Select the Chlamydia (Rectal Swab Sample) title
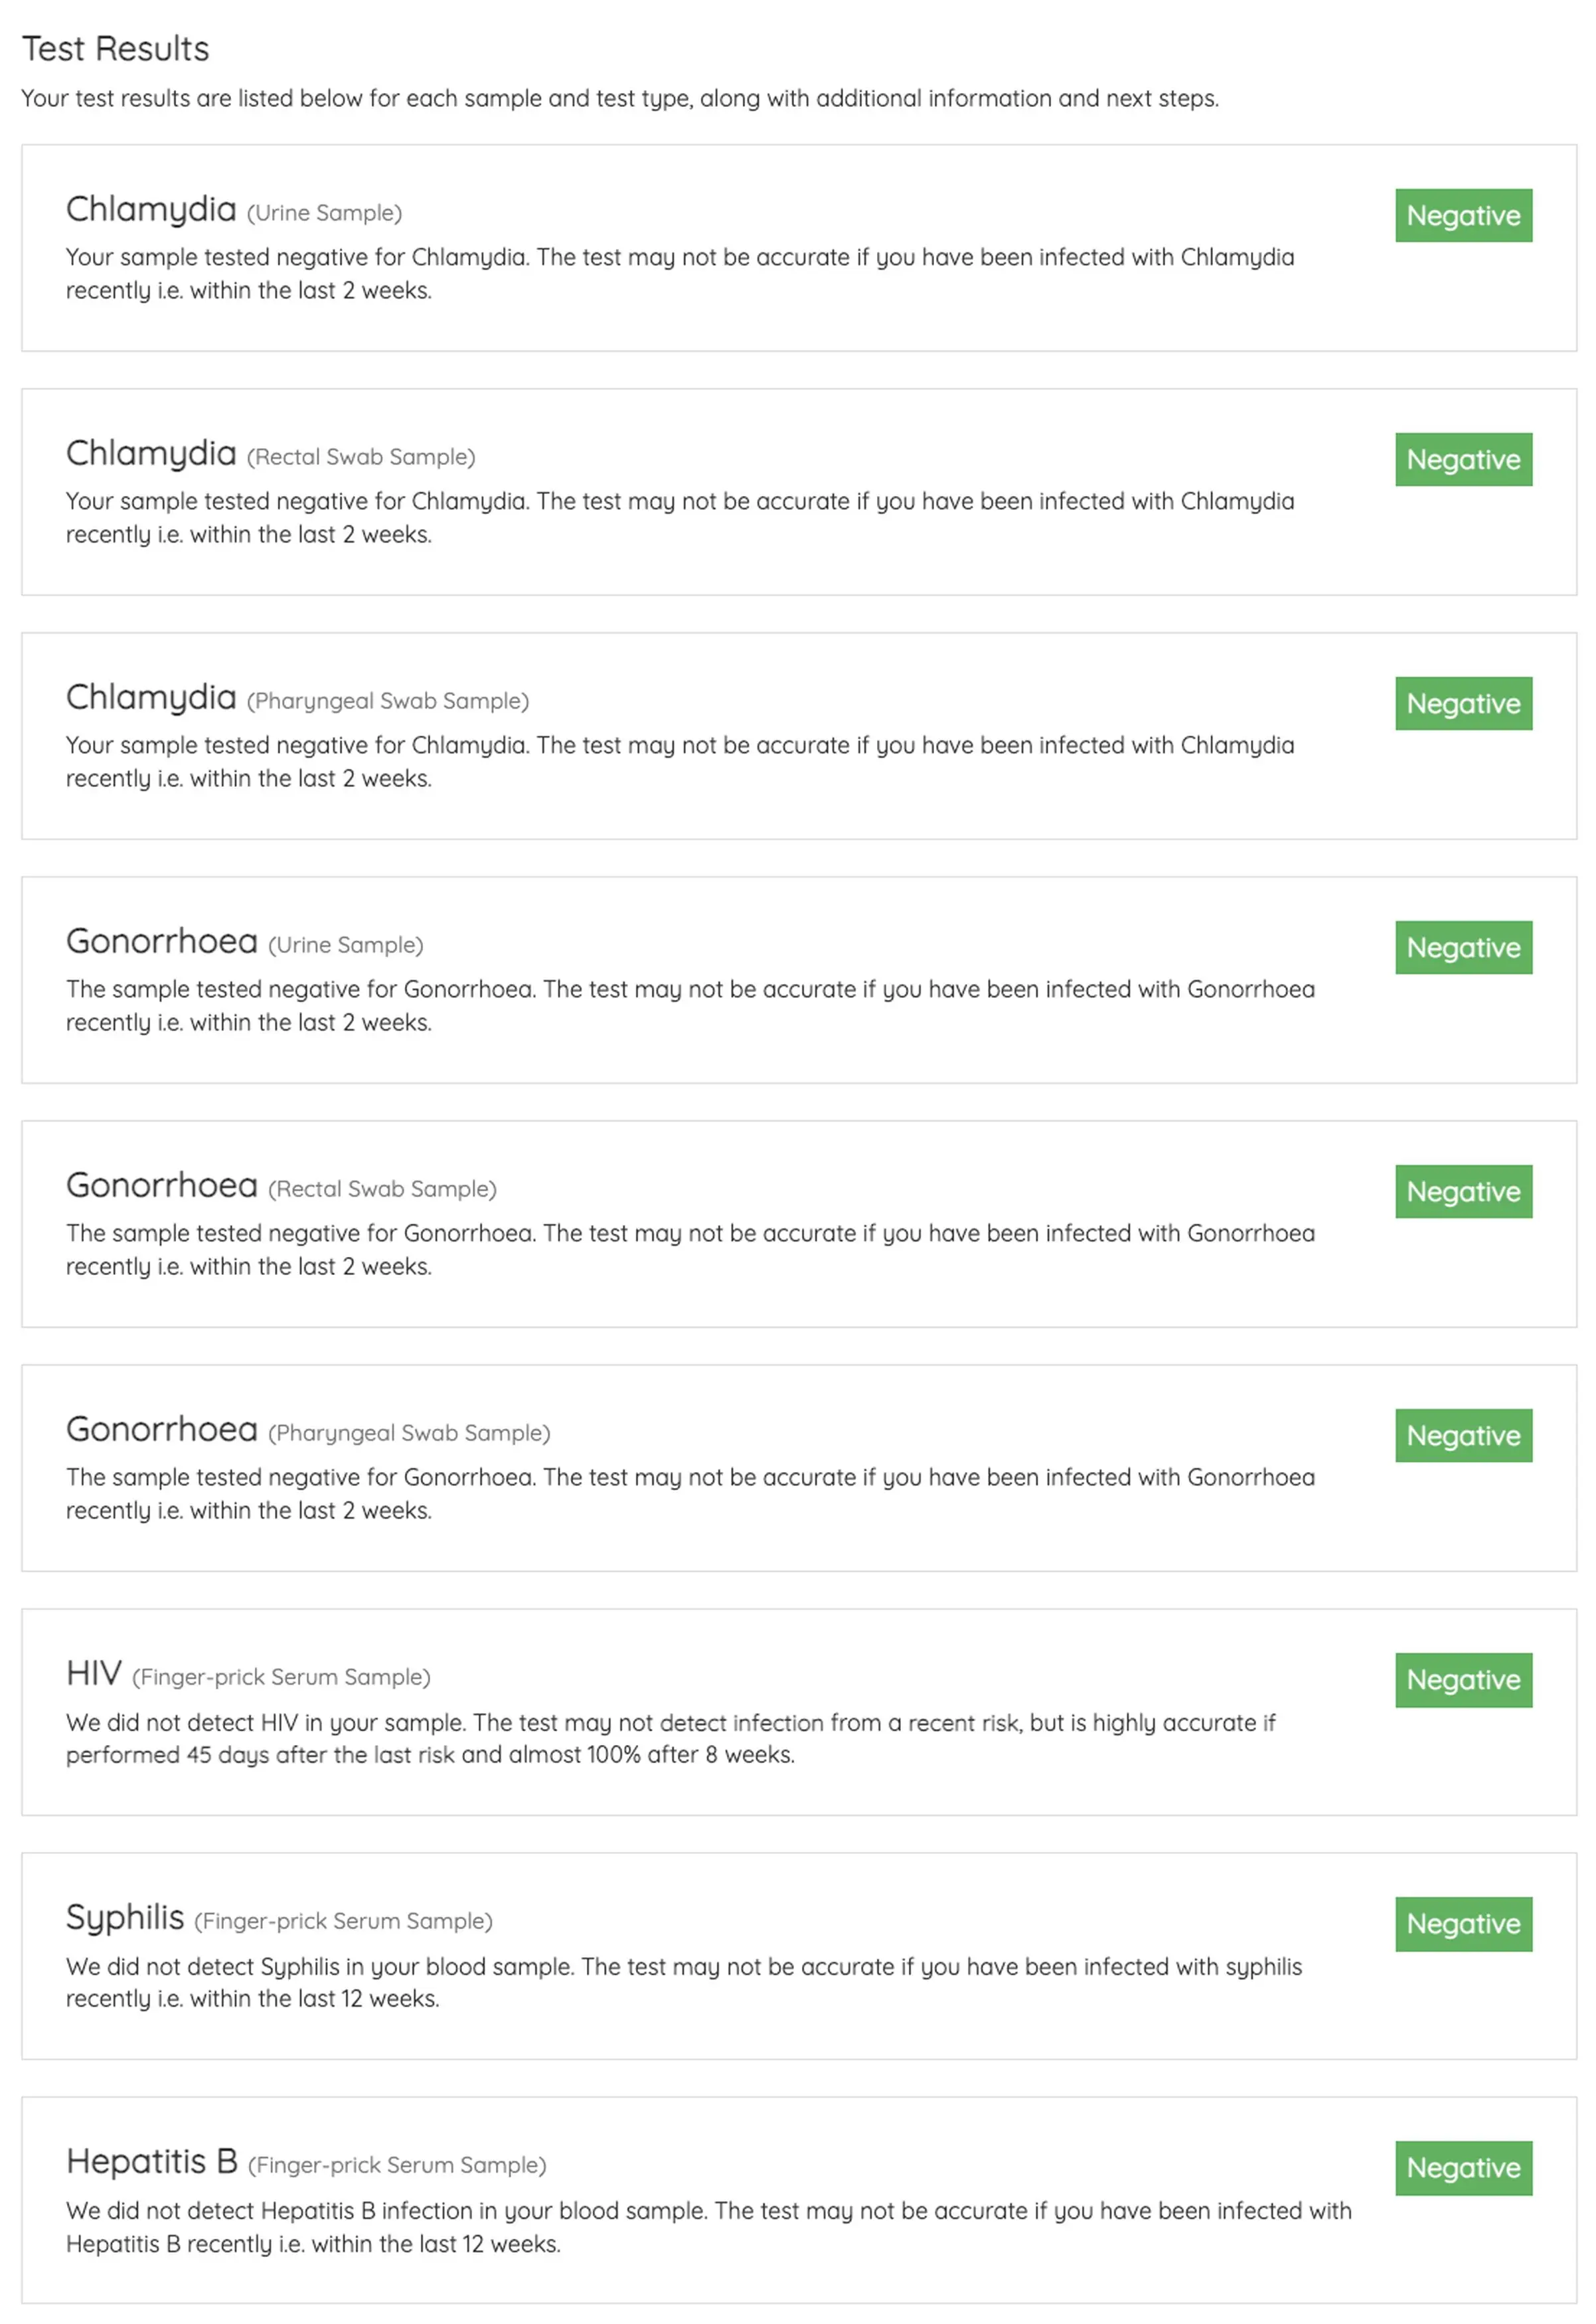 tap(270, 454)
